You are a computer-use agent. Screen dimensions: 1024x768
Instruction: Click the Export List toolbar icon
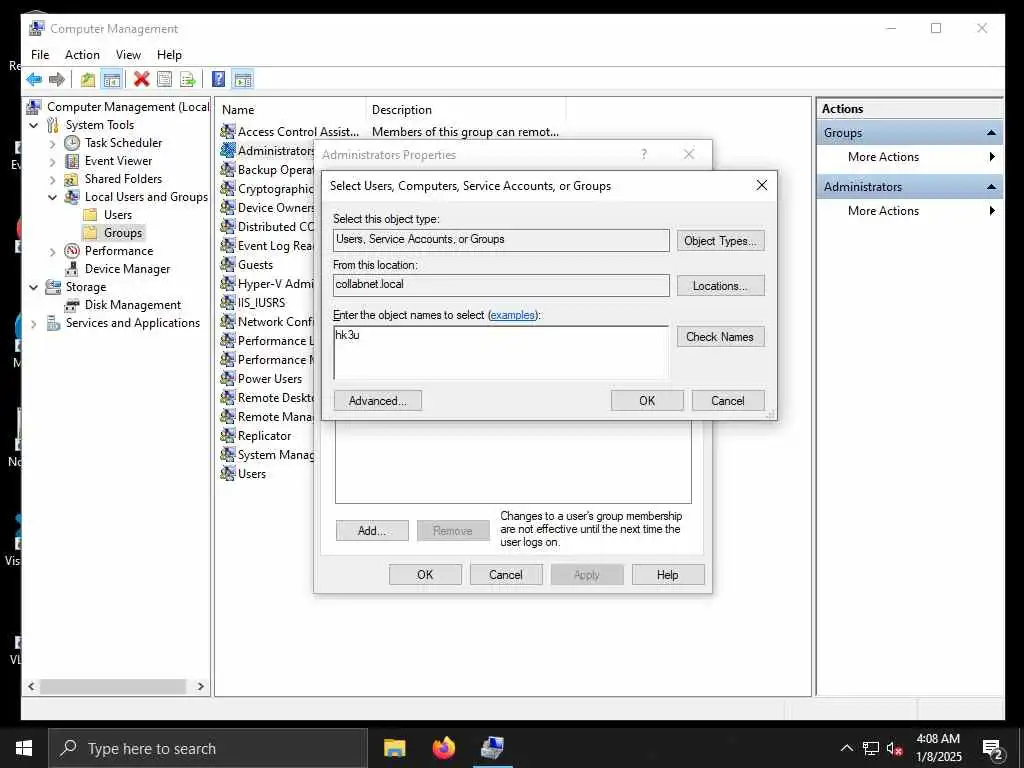click(x=188, y=80)
